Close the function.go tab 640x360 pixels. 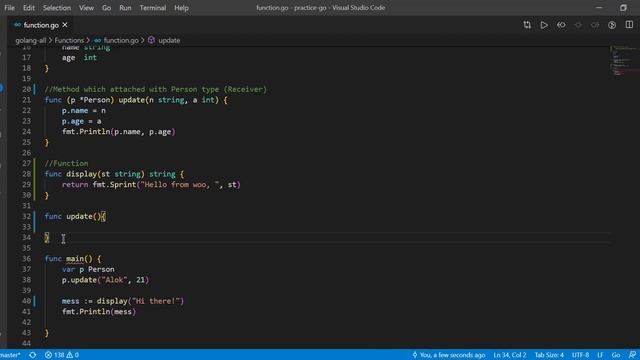(65, 25)
